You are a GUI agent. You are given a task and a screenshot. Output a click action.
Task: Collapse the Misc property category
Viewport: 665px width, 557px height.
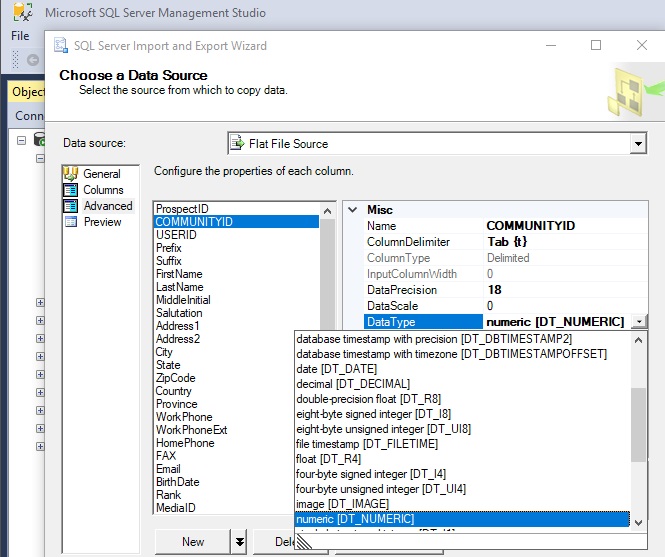coord(352,210)
